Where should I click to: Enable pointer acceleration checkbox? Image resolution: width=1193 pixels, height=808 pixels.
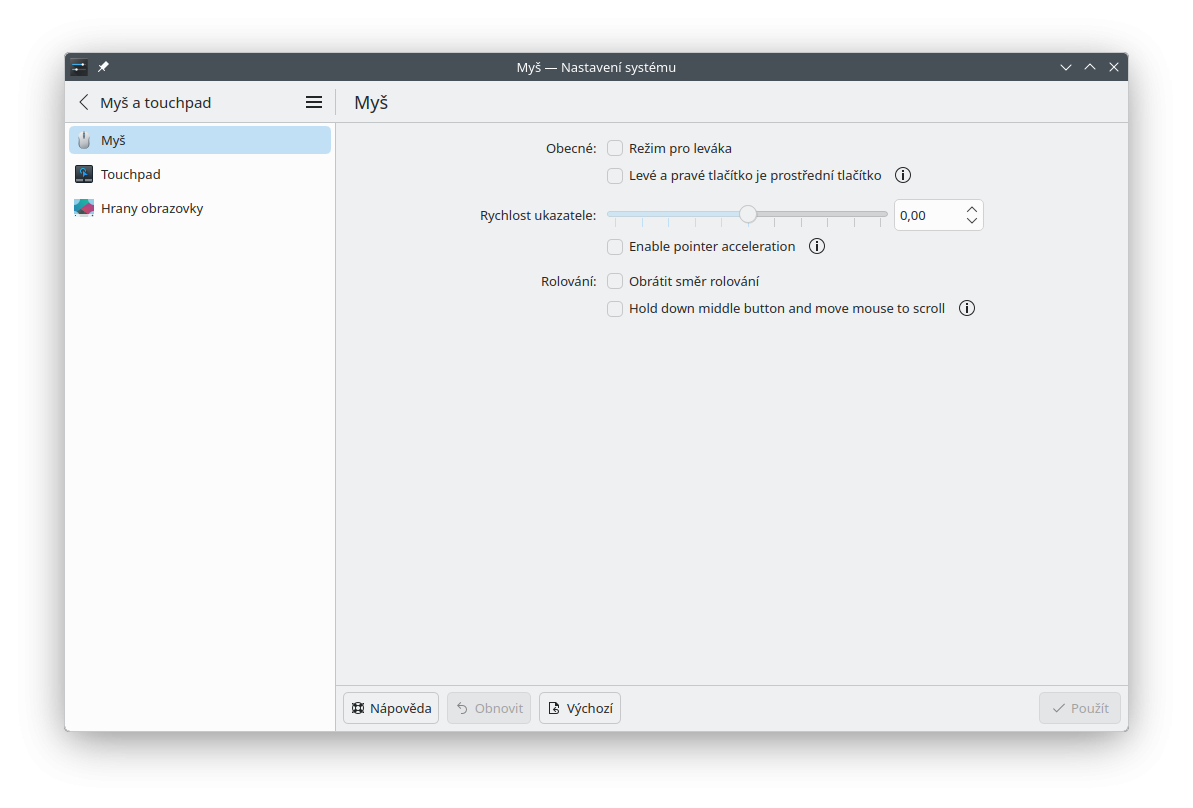tap(615, 247)
